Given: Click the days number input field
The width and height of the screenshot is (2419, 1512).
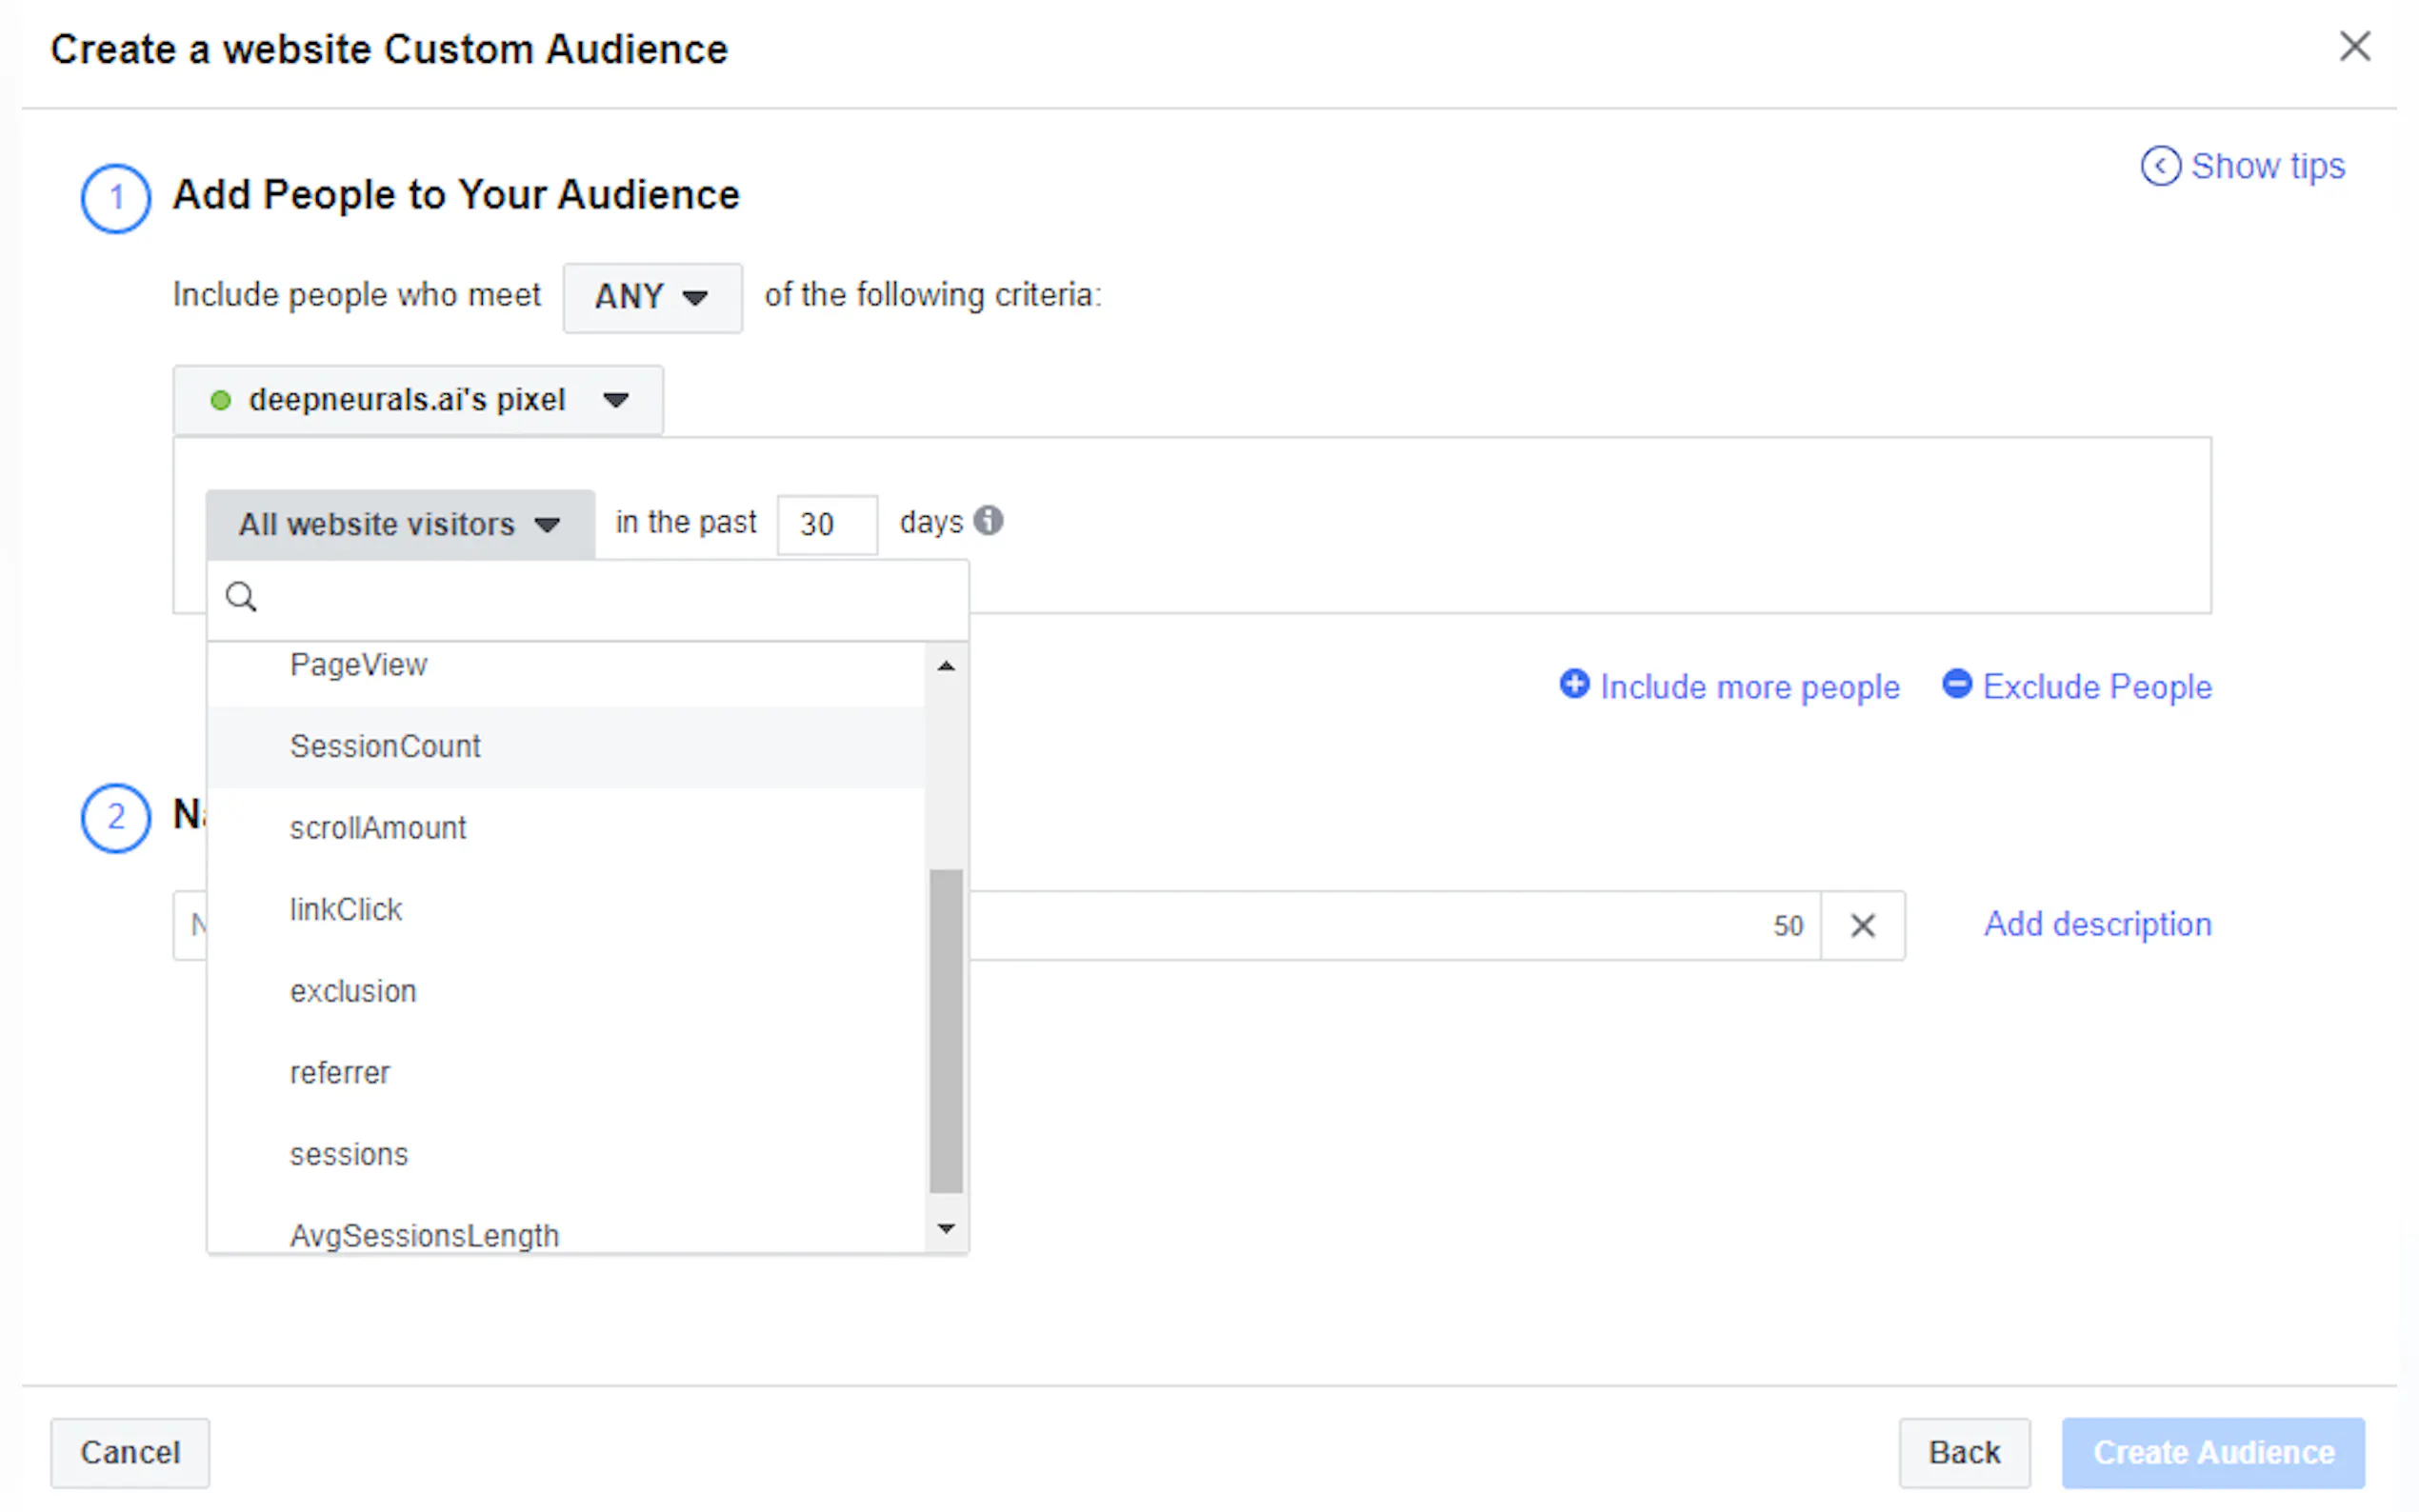Looking at the screenshot, I should 826,524.
